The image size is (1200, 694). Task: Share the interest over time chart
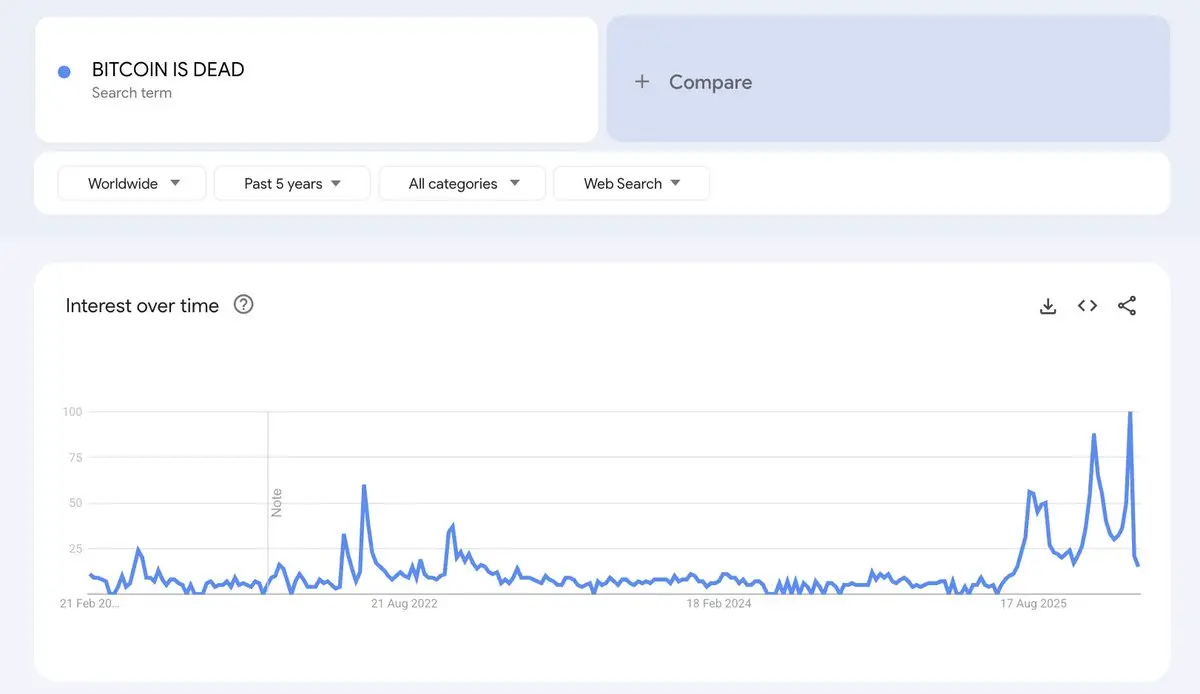[x=1127, y=306]
